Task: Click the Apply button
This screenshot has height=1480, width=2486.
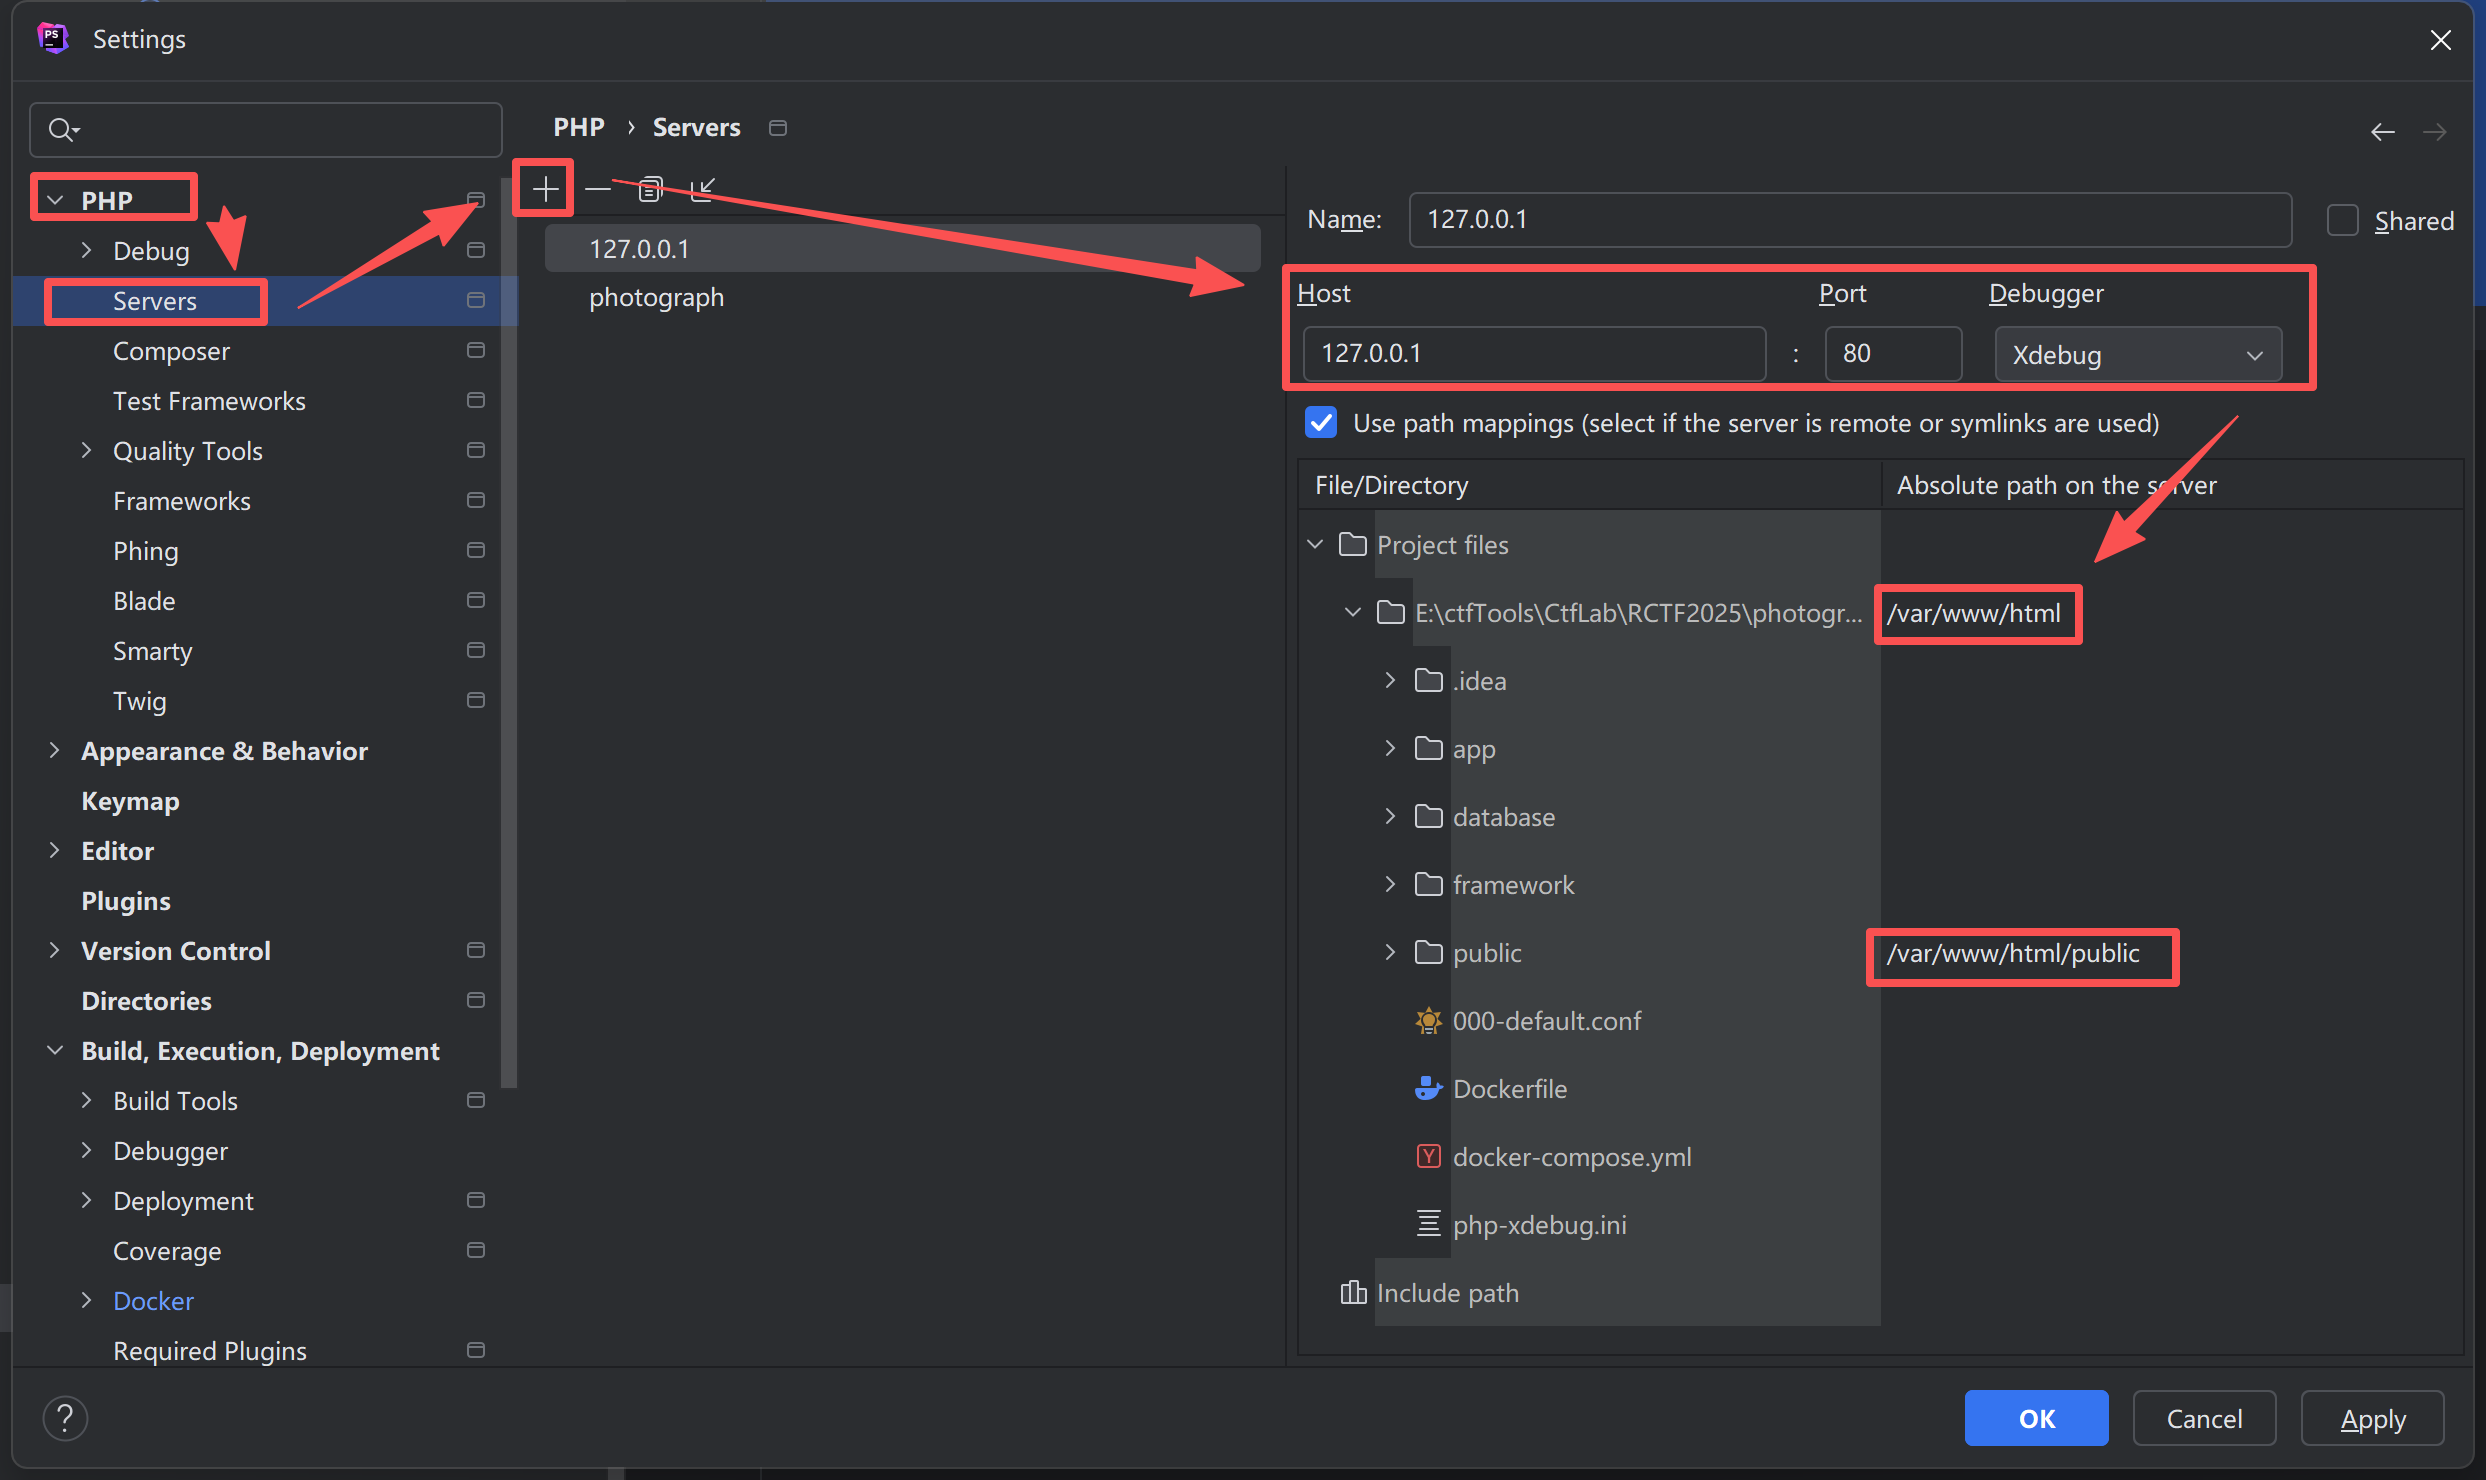Action: pos(2372,1418)
